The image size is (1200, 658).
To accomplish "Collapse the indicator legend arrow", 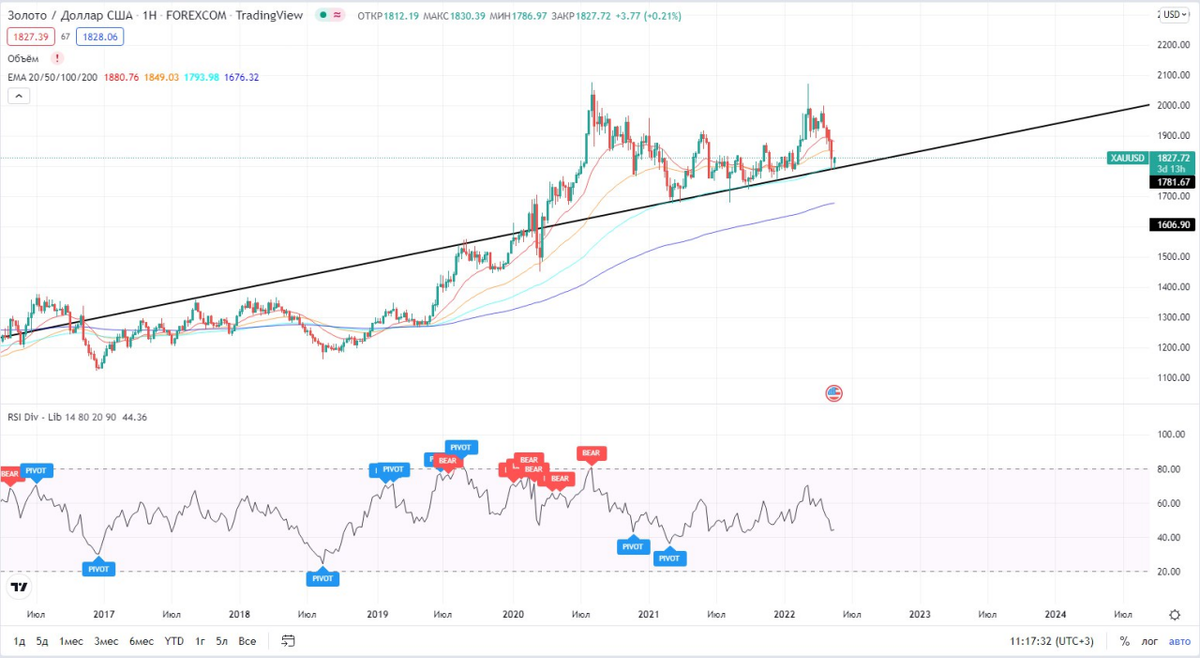I will coord(17,96).
